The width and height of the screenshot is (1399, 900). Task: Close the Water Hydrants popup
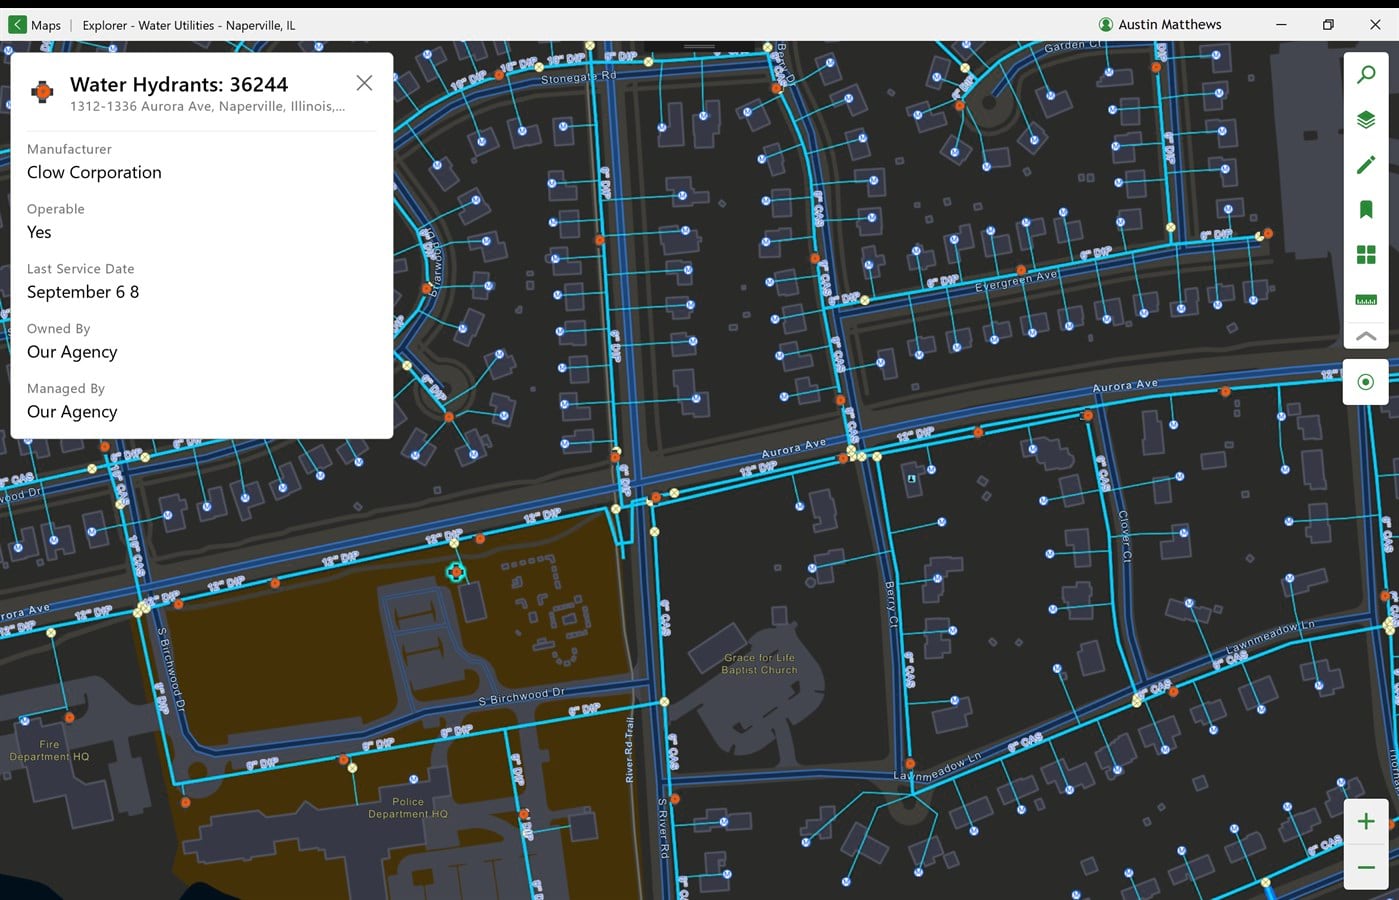[x=364, y=83]
